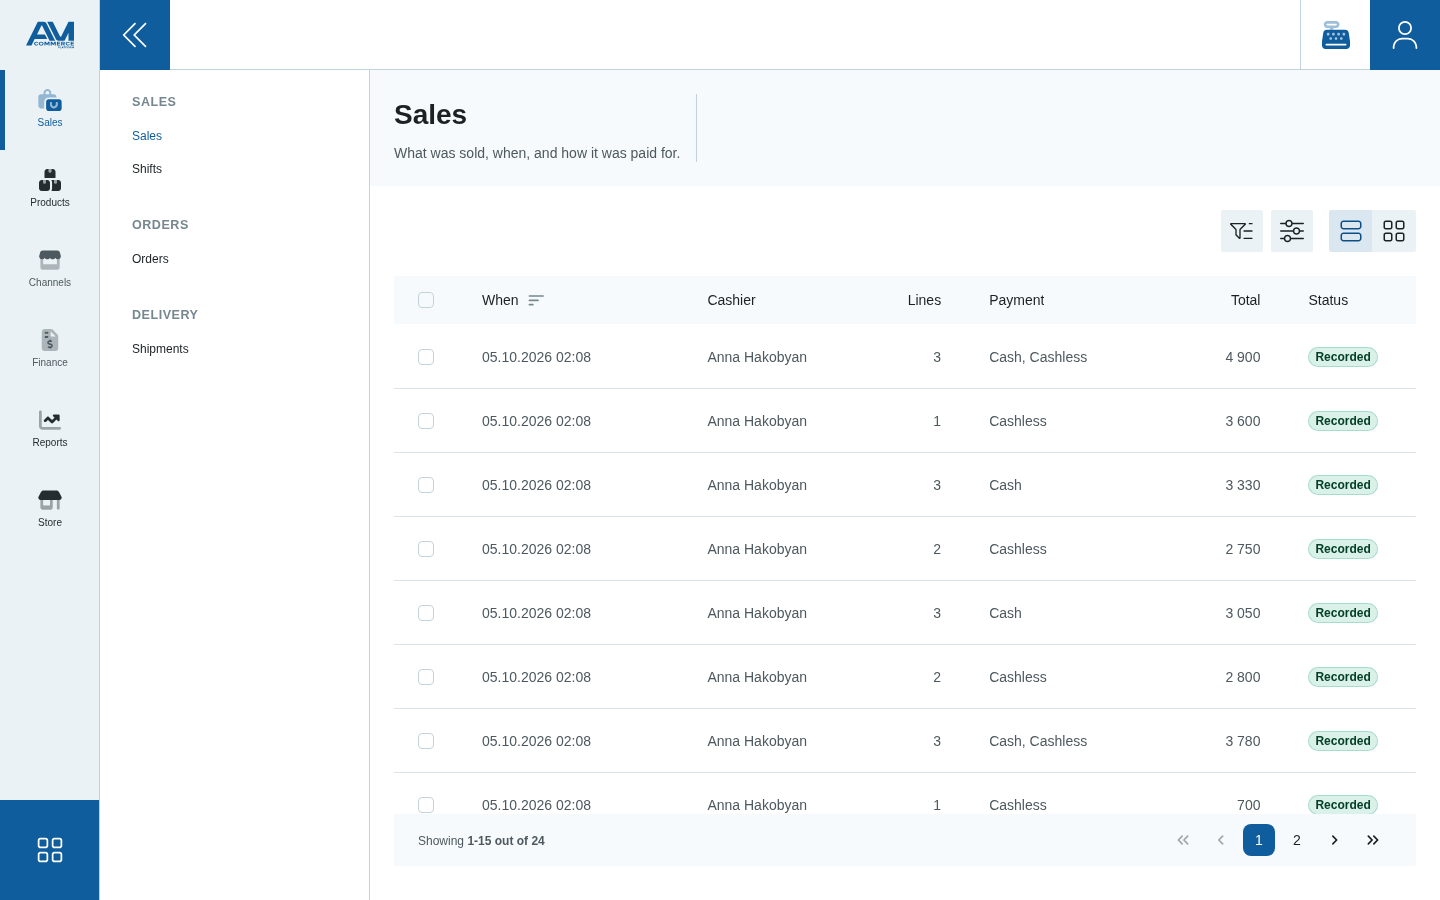Open Shipments in the submenu

(160, 349)
